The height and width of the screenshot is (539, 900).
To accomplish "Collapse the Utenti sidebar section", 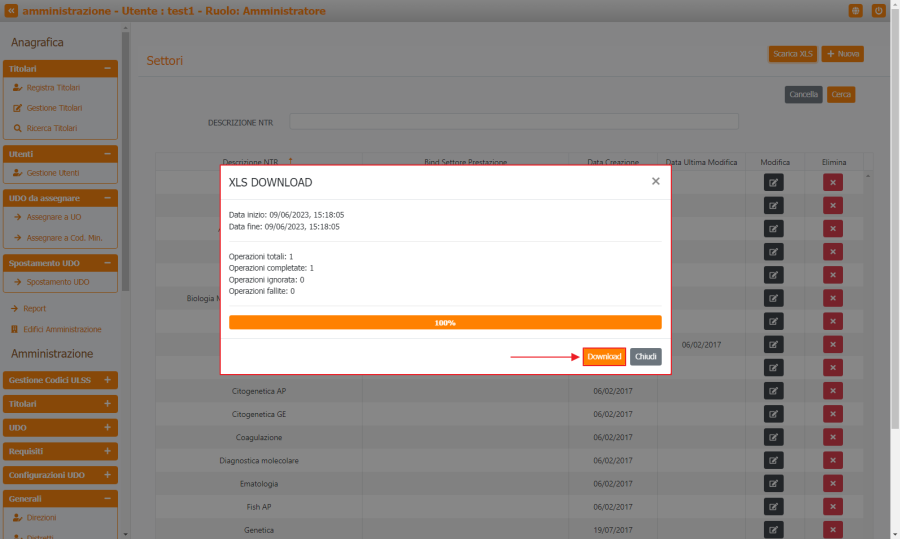I will 107,154.
